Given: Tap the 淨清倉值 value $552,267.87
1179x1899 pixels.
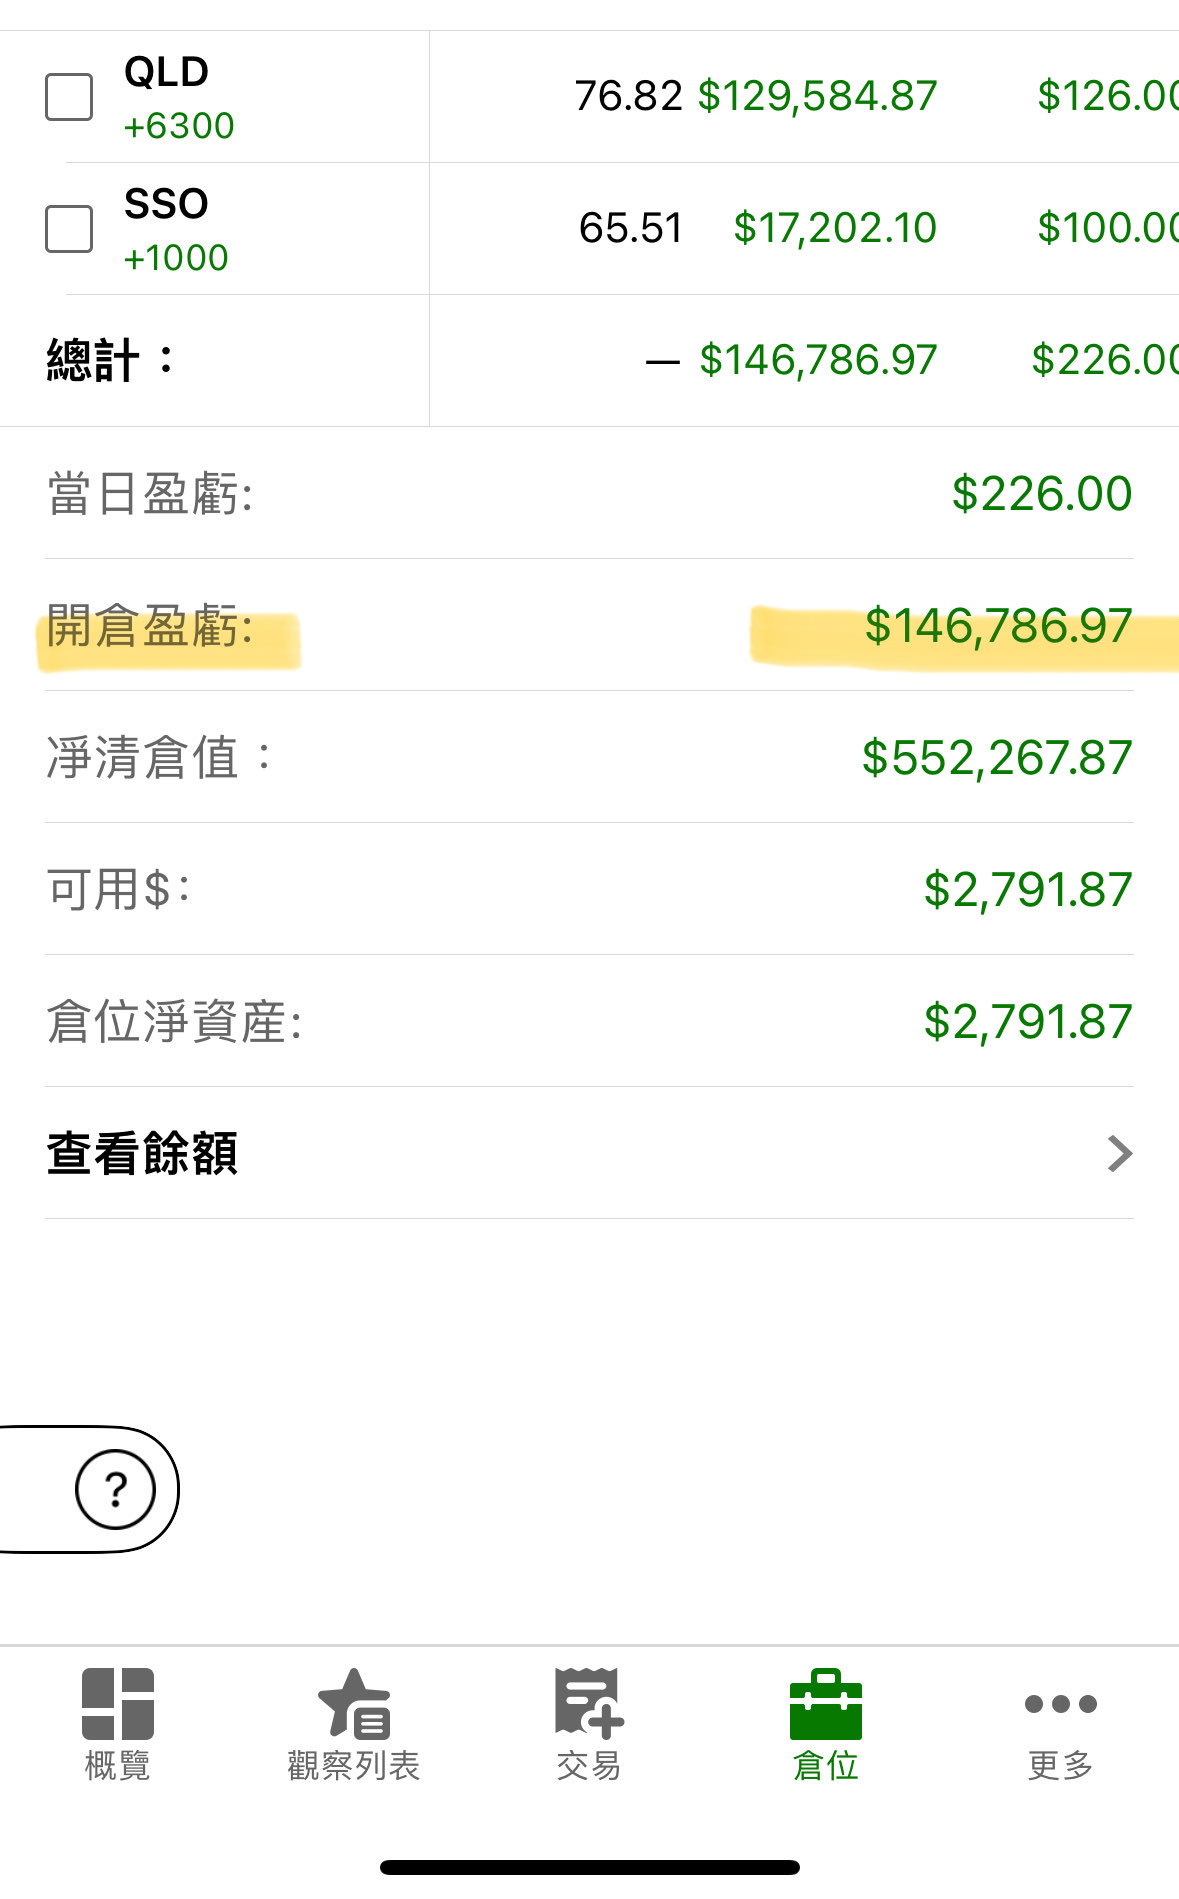Looking at the screenshot, I should 996,757.
